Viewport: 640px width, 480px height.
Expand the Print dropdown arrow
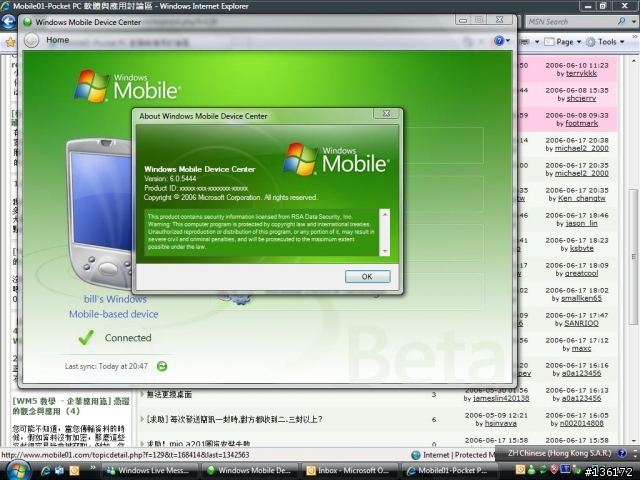point(537,42)
